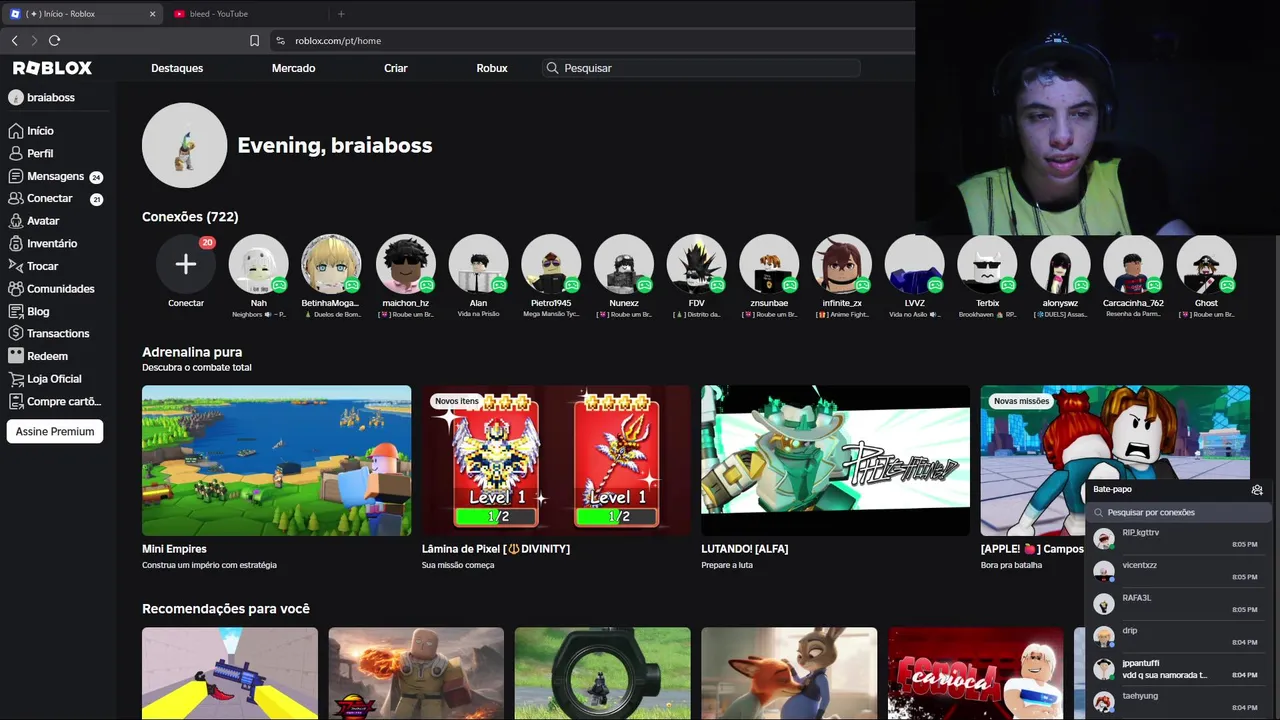
Task: Open chat with vicentxzz
Action: (1178, 571)
